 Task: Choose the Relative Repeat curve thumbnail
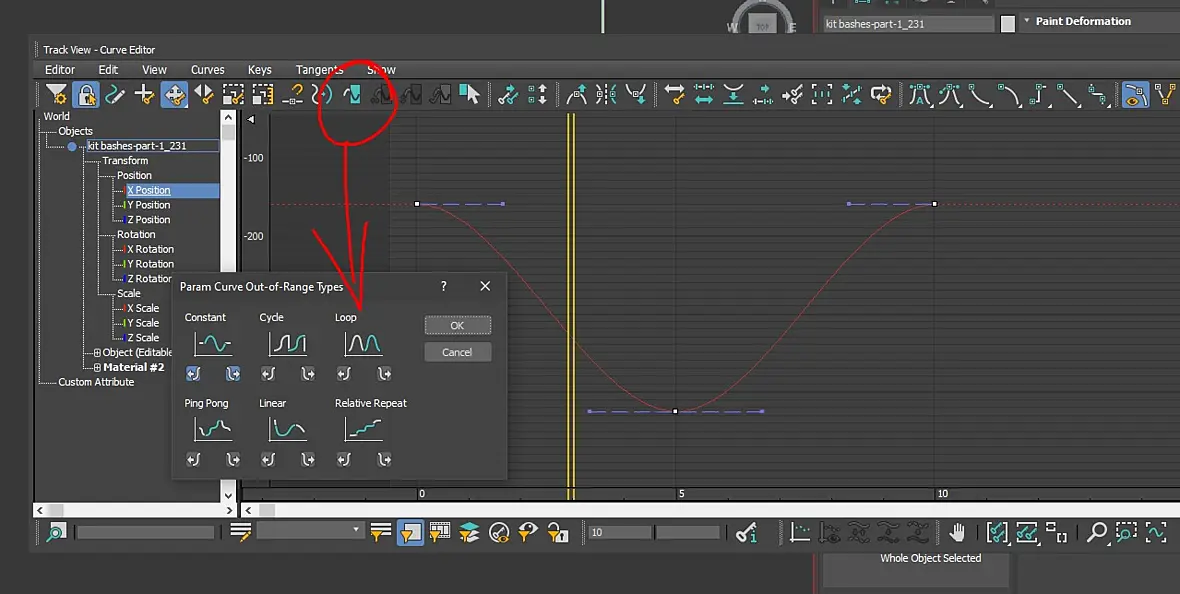click(x=363, y=429)
